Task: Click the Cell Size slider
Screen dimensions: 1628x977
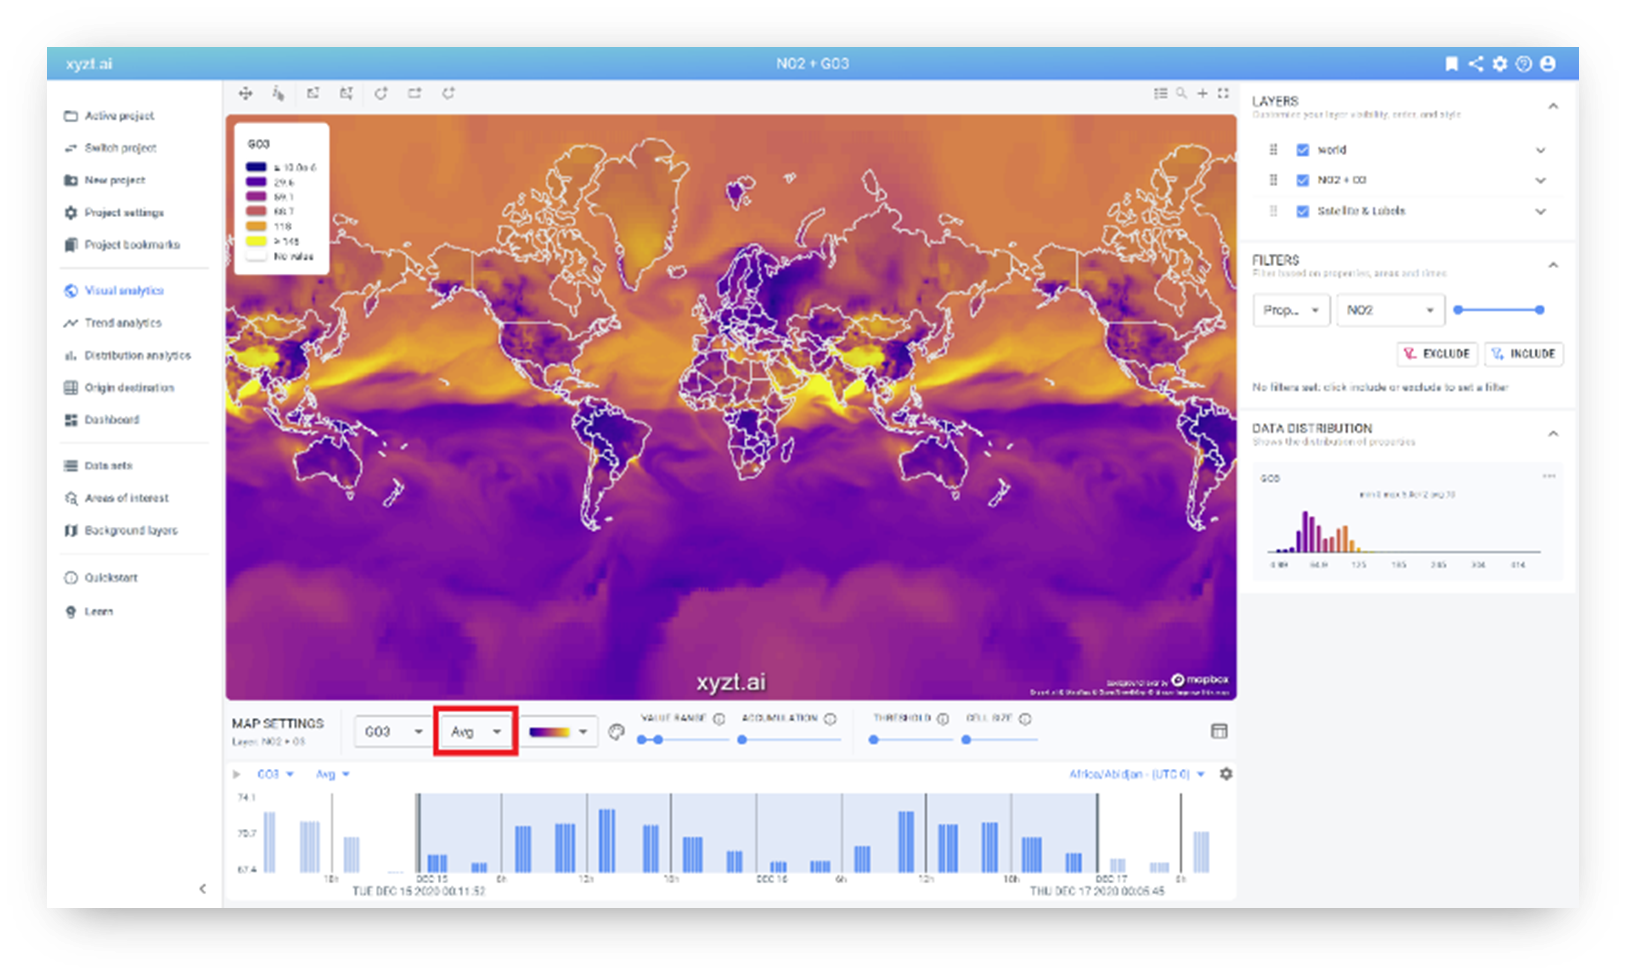Action: click(x=1000, y=740)
